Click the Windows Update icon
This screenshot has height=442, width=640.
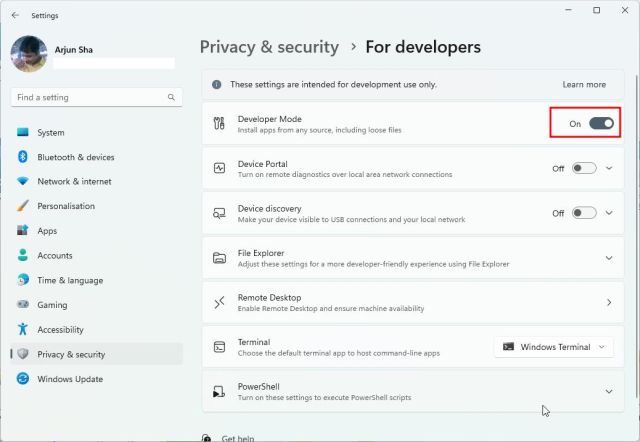tap(22, 379)
